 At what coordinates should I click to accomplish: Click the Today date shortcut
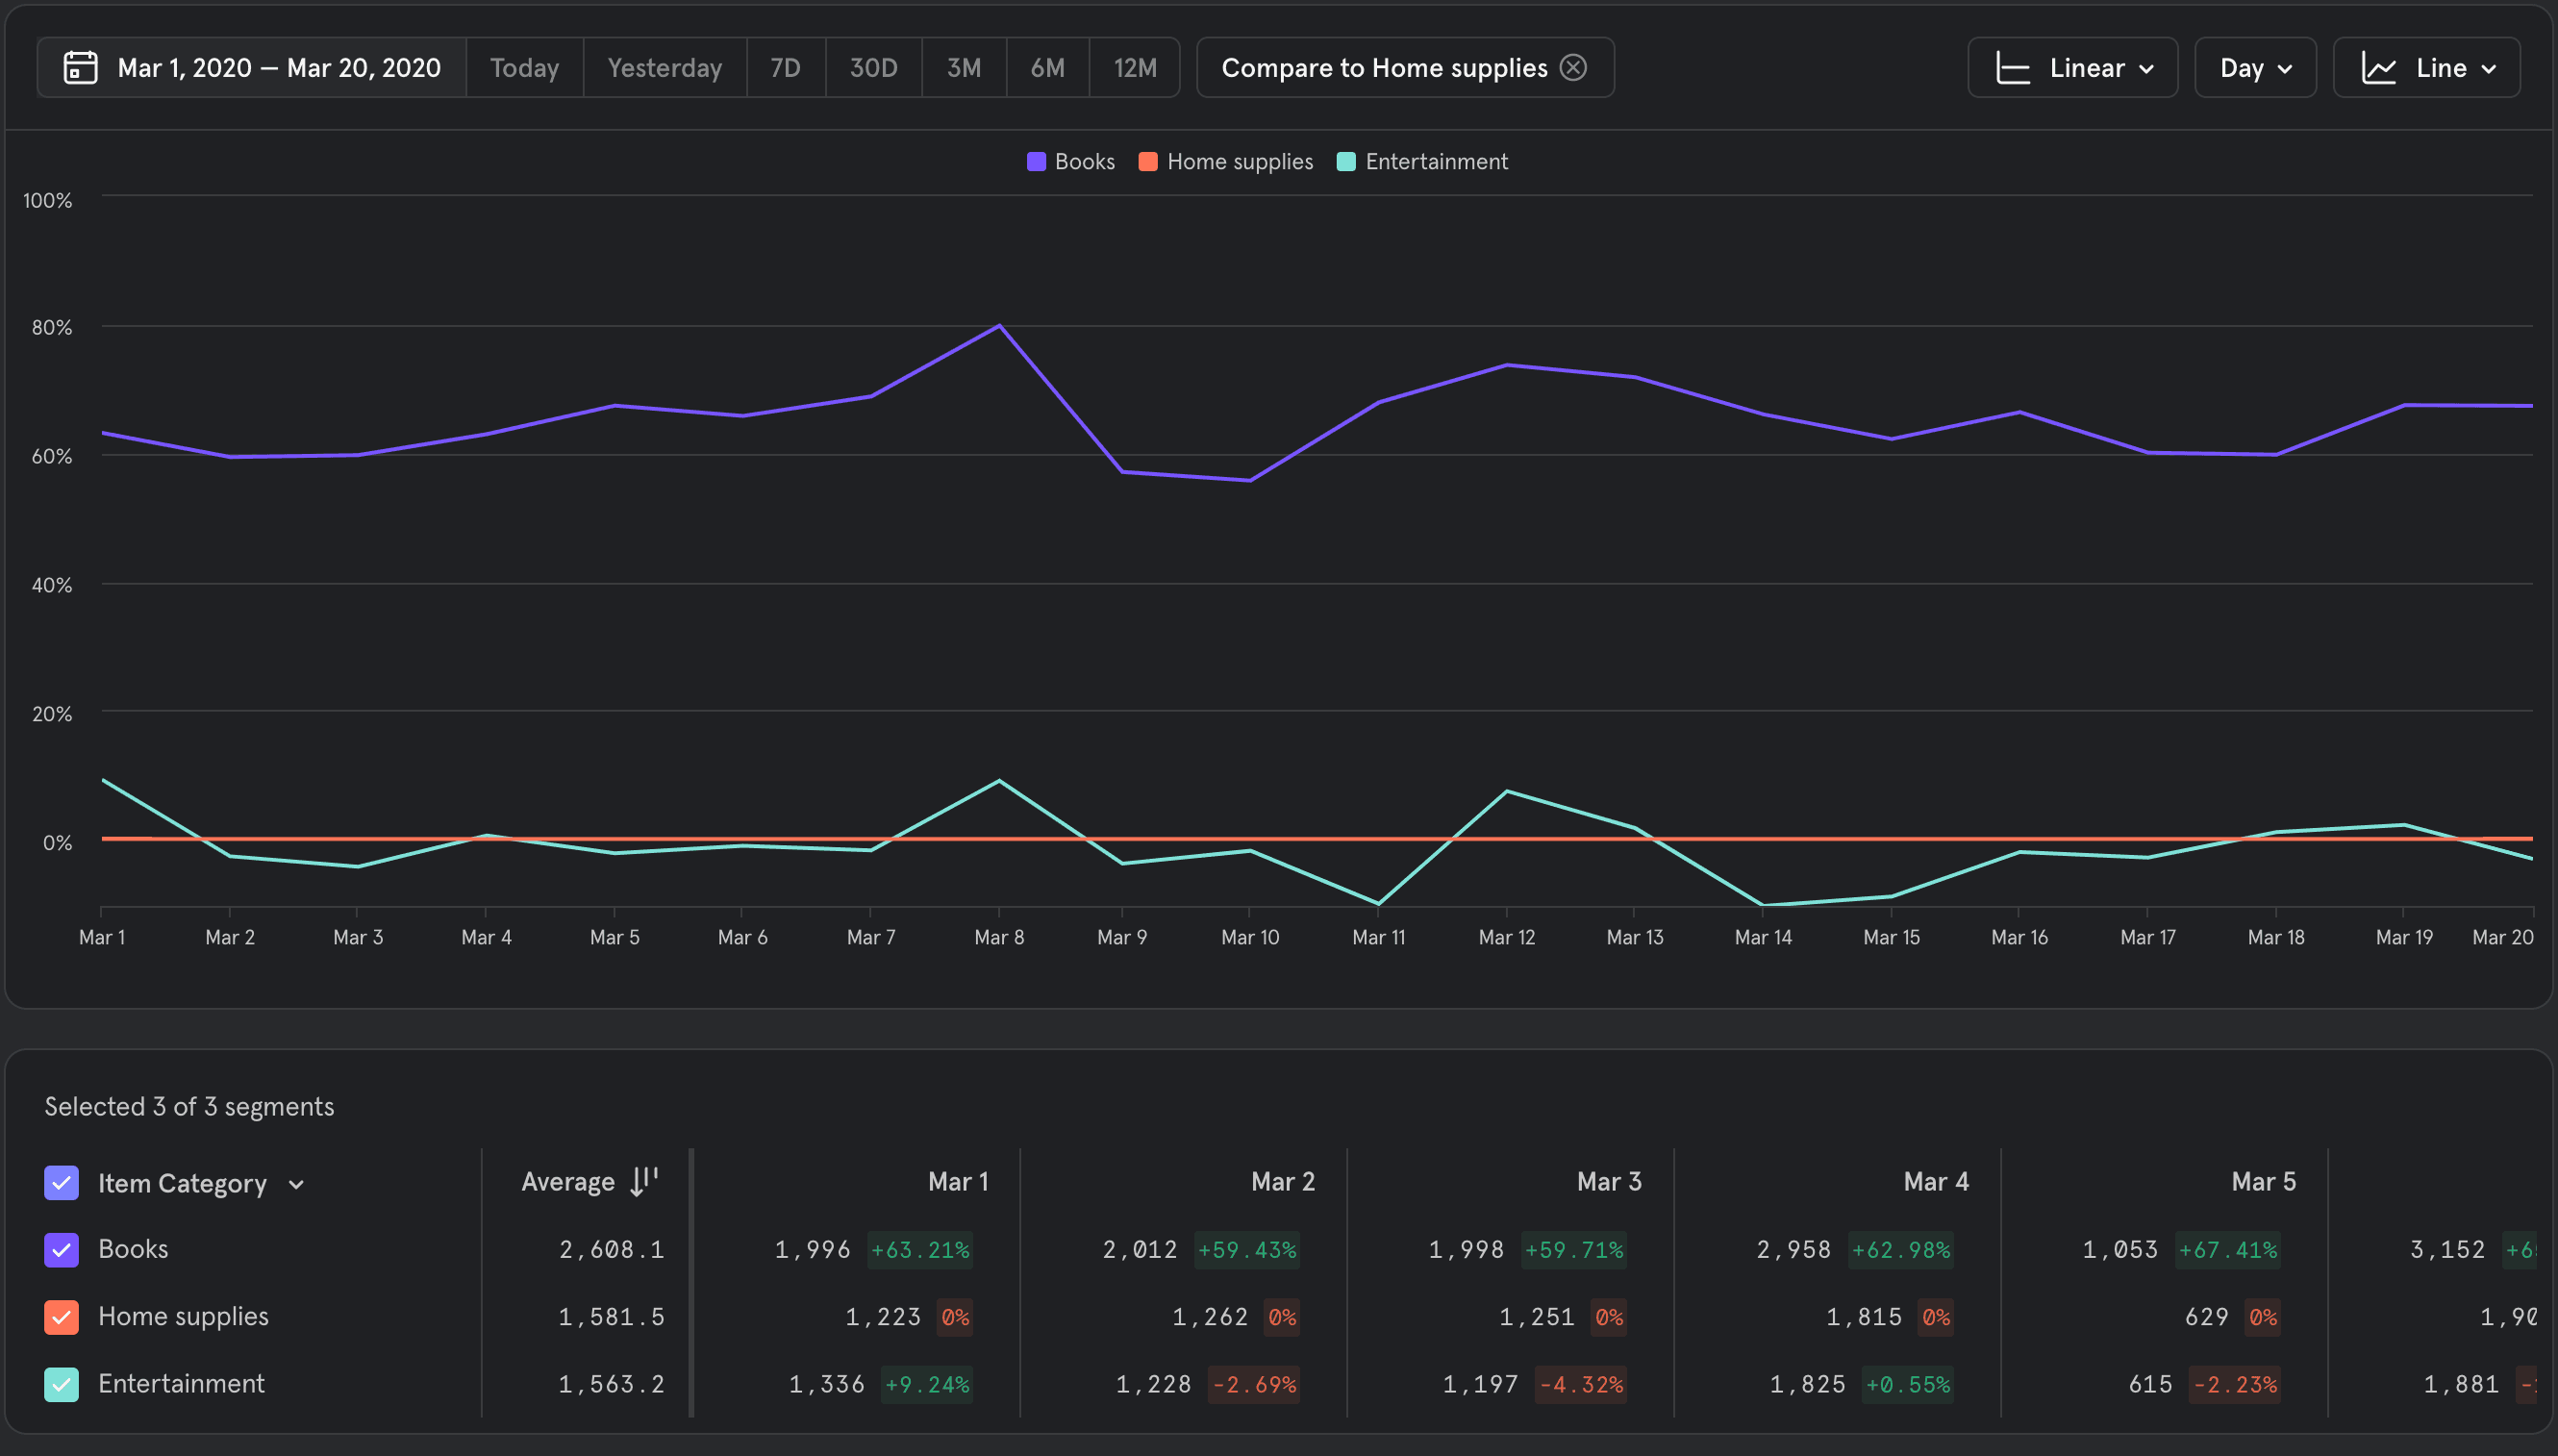[524, 68]
